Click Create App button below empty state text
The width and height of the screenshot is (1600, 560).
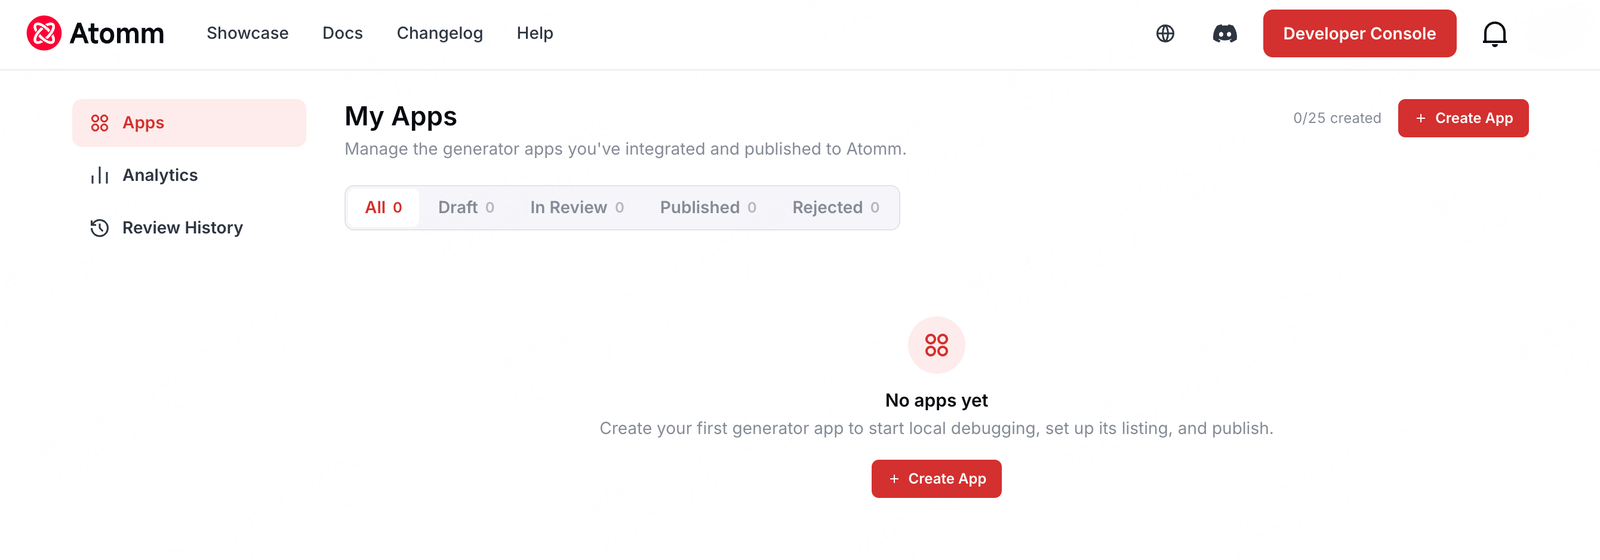pos(937,479)
